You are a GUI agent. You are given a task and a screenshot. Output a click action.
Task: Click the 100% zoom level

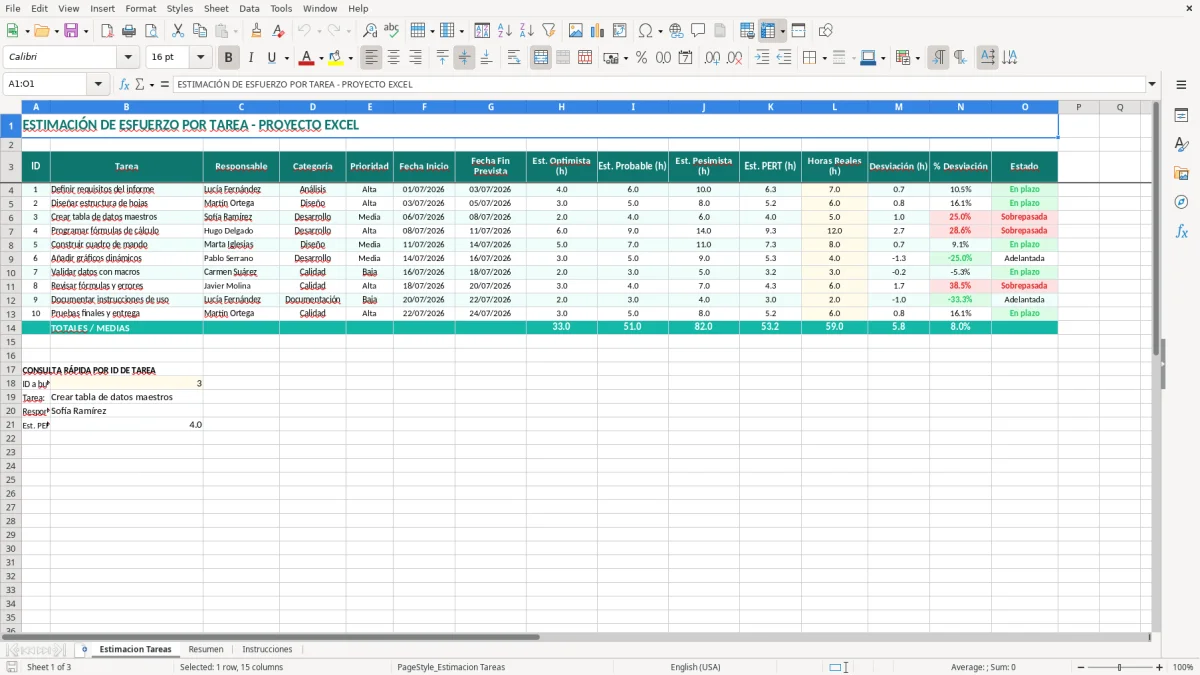click(x=1182, y=667)
